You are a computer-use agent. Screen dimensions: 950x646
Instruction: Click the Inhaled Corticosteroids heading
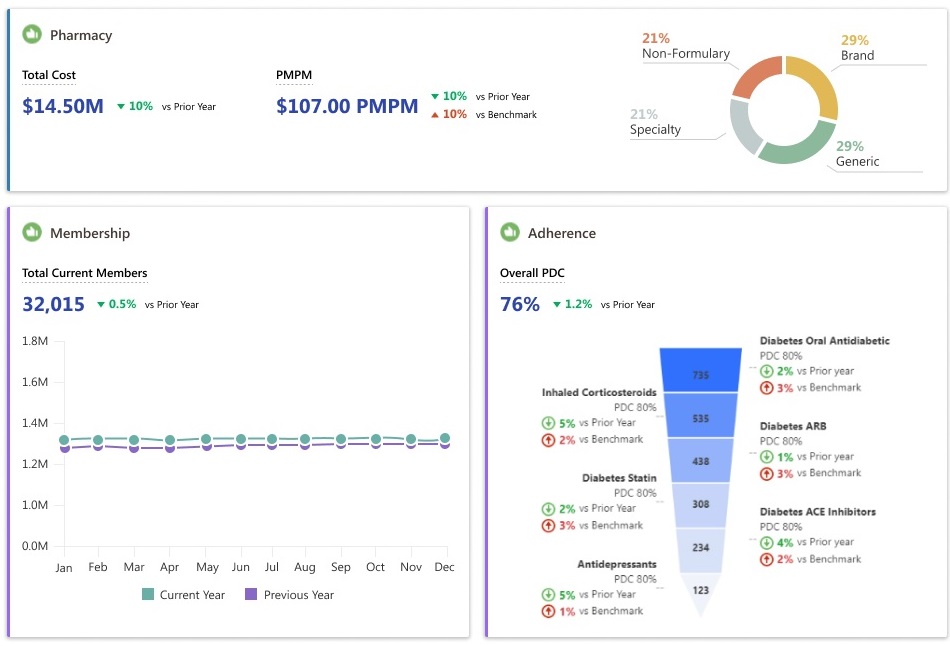coord(599,393)
